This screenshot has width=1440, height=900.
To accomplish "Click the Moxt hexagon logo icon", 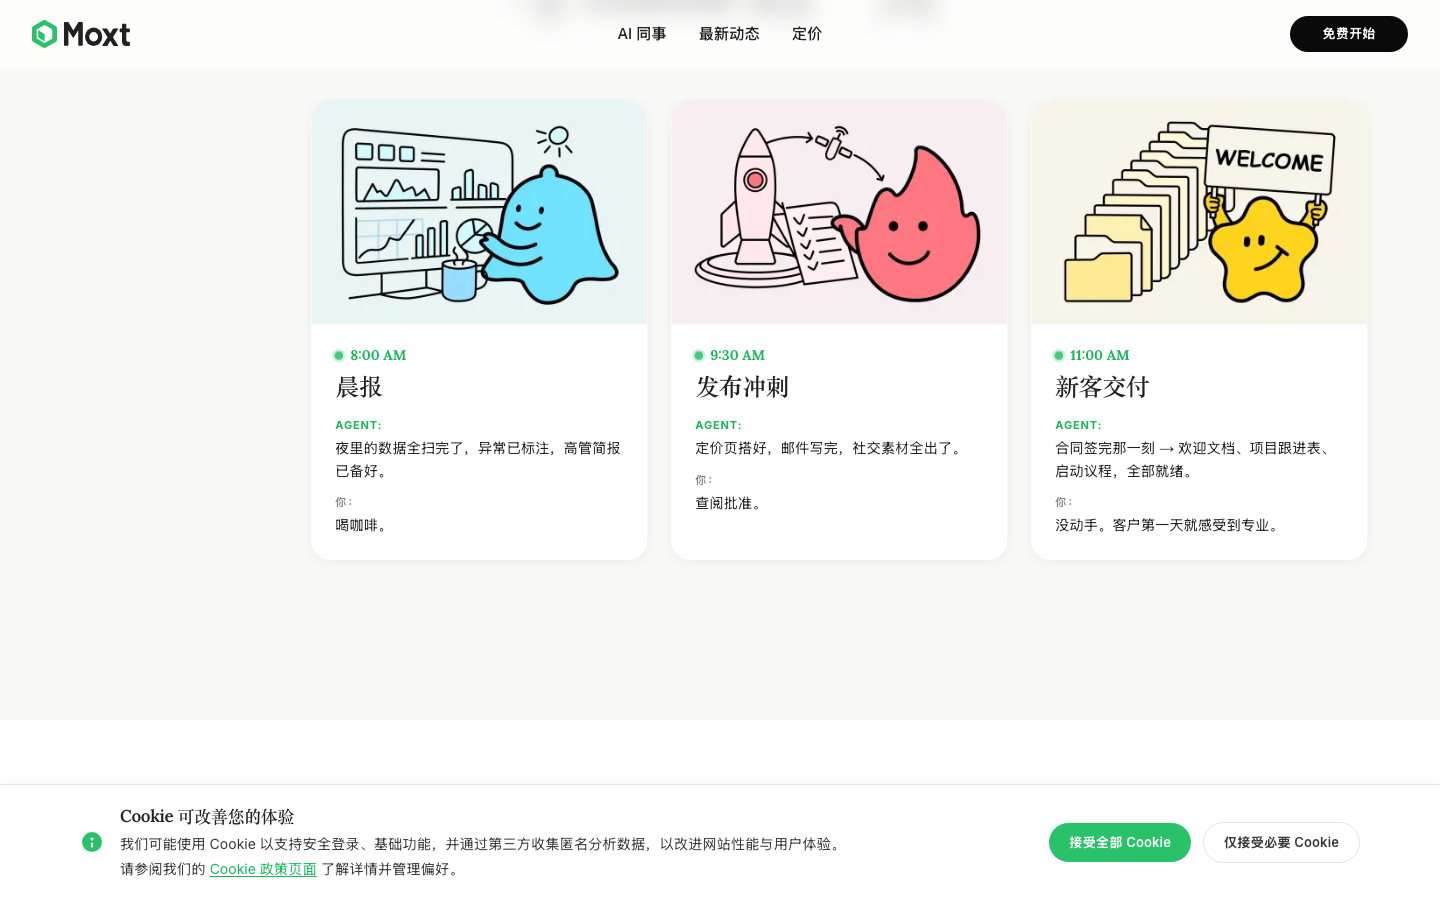I will click(x=44, y=34).
